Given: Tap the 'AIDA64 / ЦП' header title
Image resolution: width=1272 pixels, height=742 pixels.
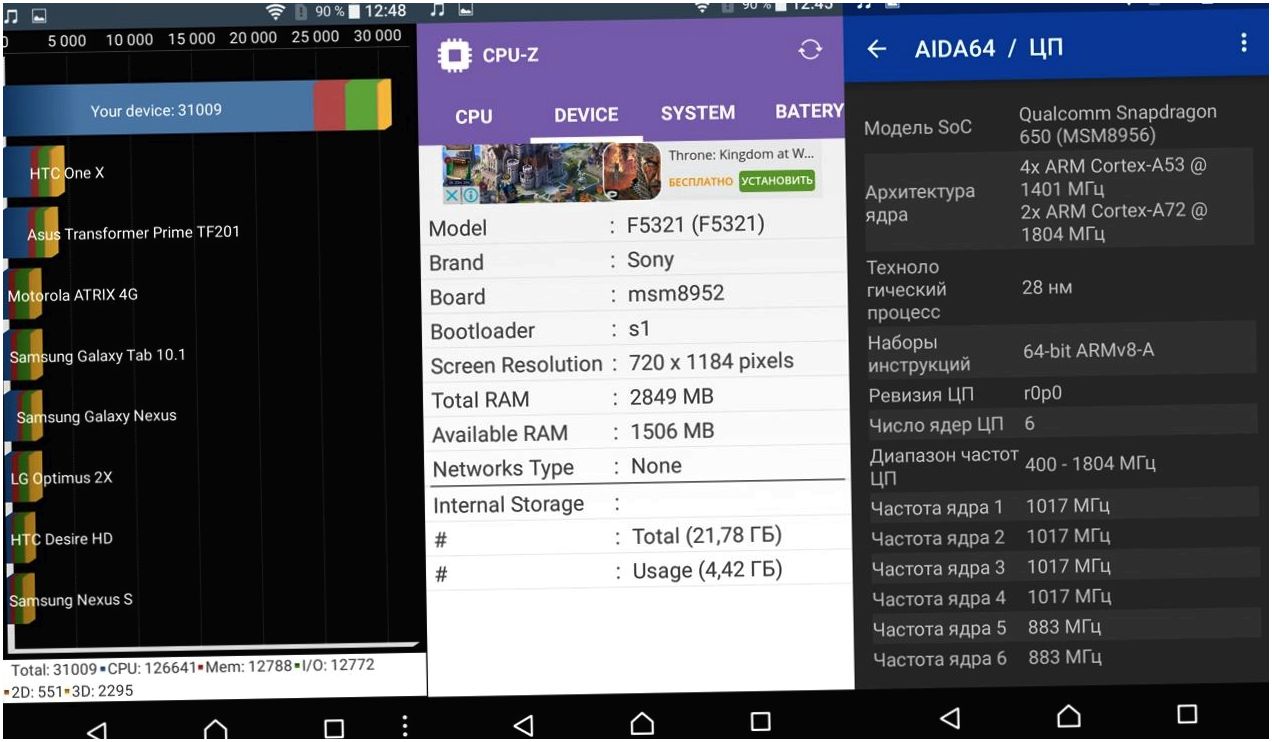Looking at the screenshot, I should coord(989,48).
